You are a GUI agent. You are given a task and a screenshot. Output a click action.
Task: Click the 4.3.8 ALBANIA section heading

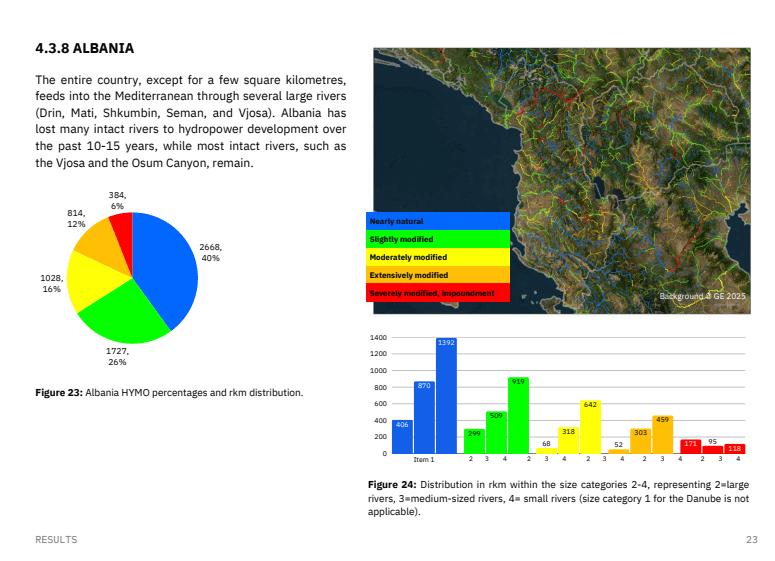tap(84, 48)
